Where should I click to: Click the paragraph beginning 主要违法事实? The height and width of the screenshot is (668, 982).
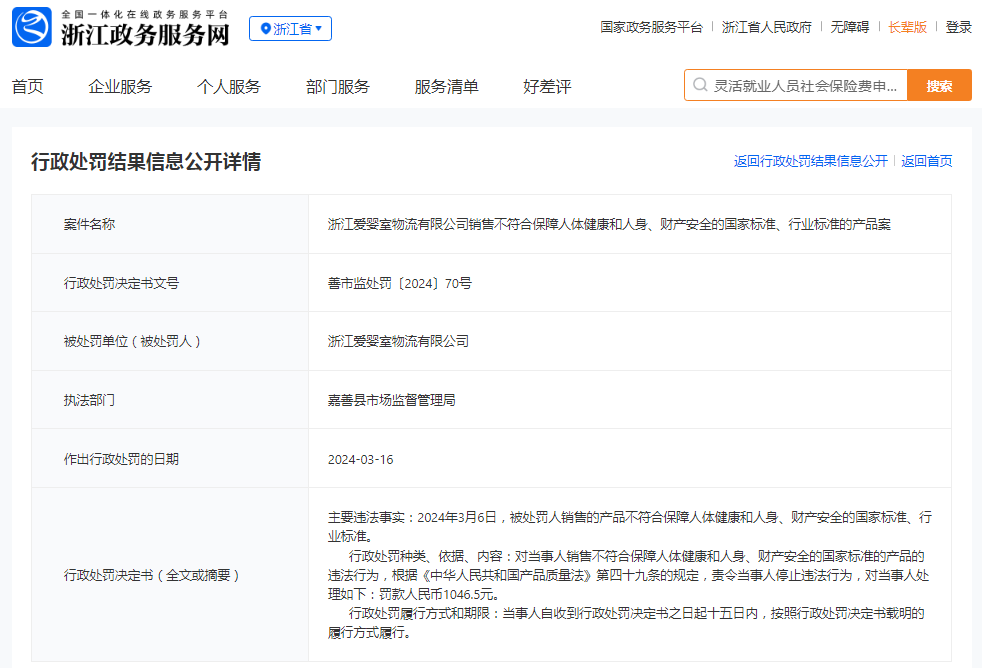coord(629,527)
